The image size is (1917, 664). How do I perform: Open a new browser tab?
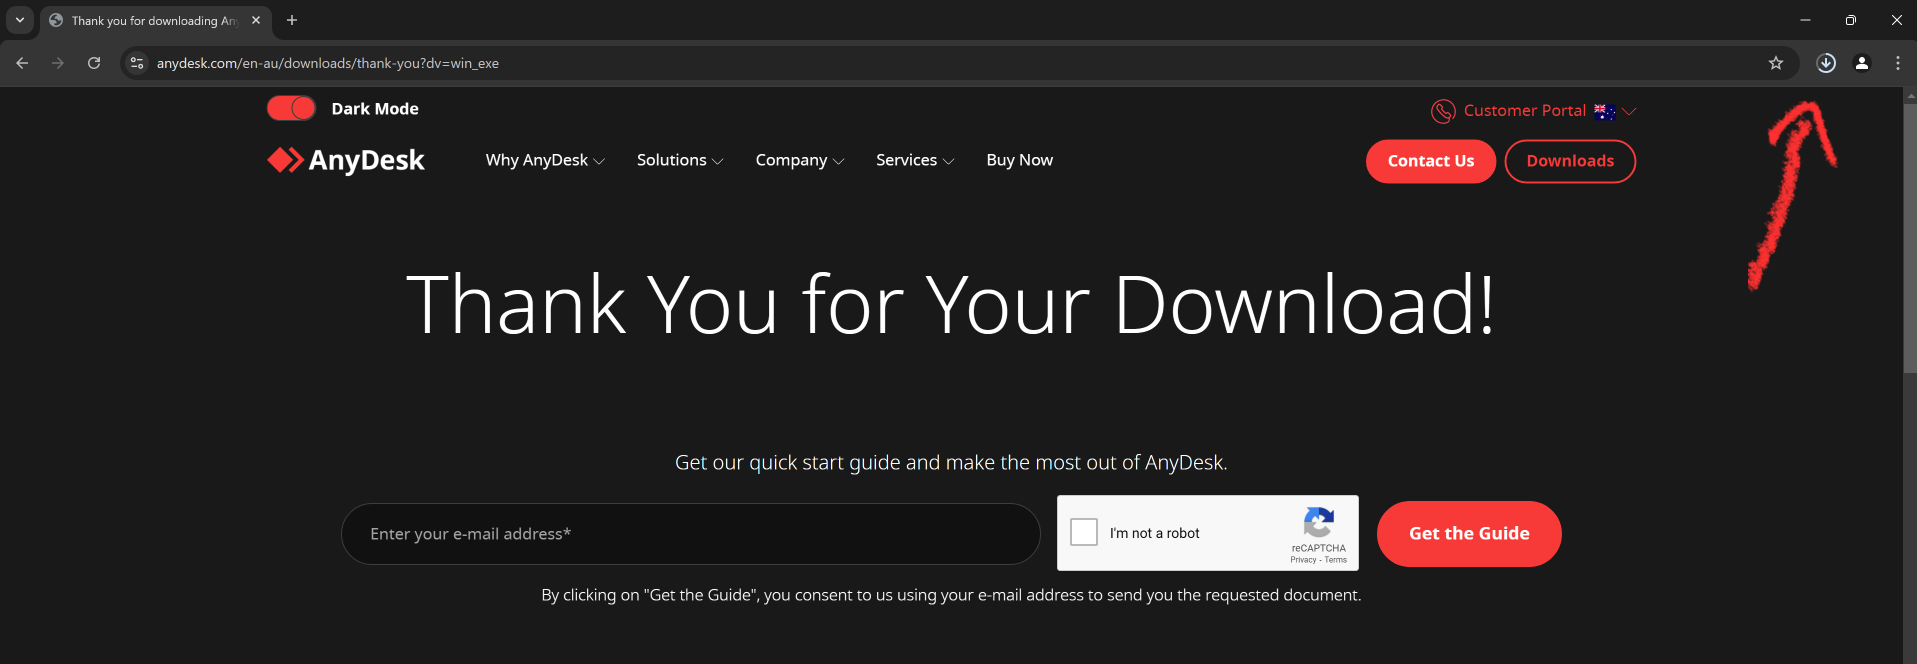click(292, 20)
